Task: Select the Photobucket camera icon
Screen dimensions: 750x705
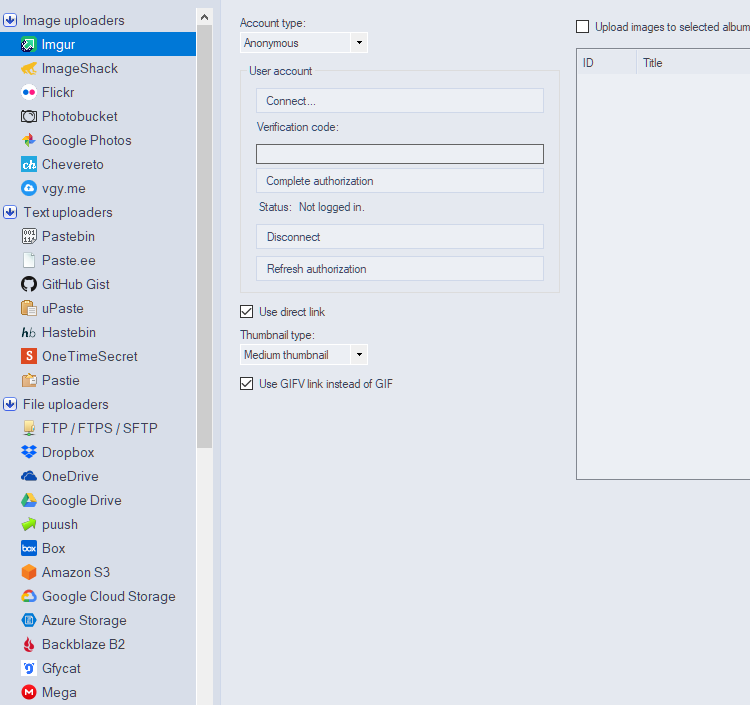Action: coord(29,116)
